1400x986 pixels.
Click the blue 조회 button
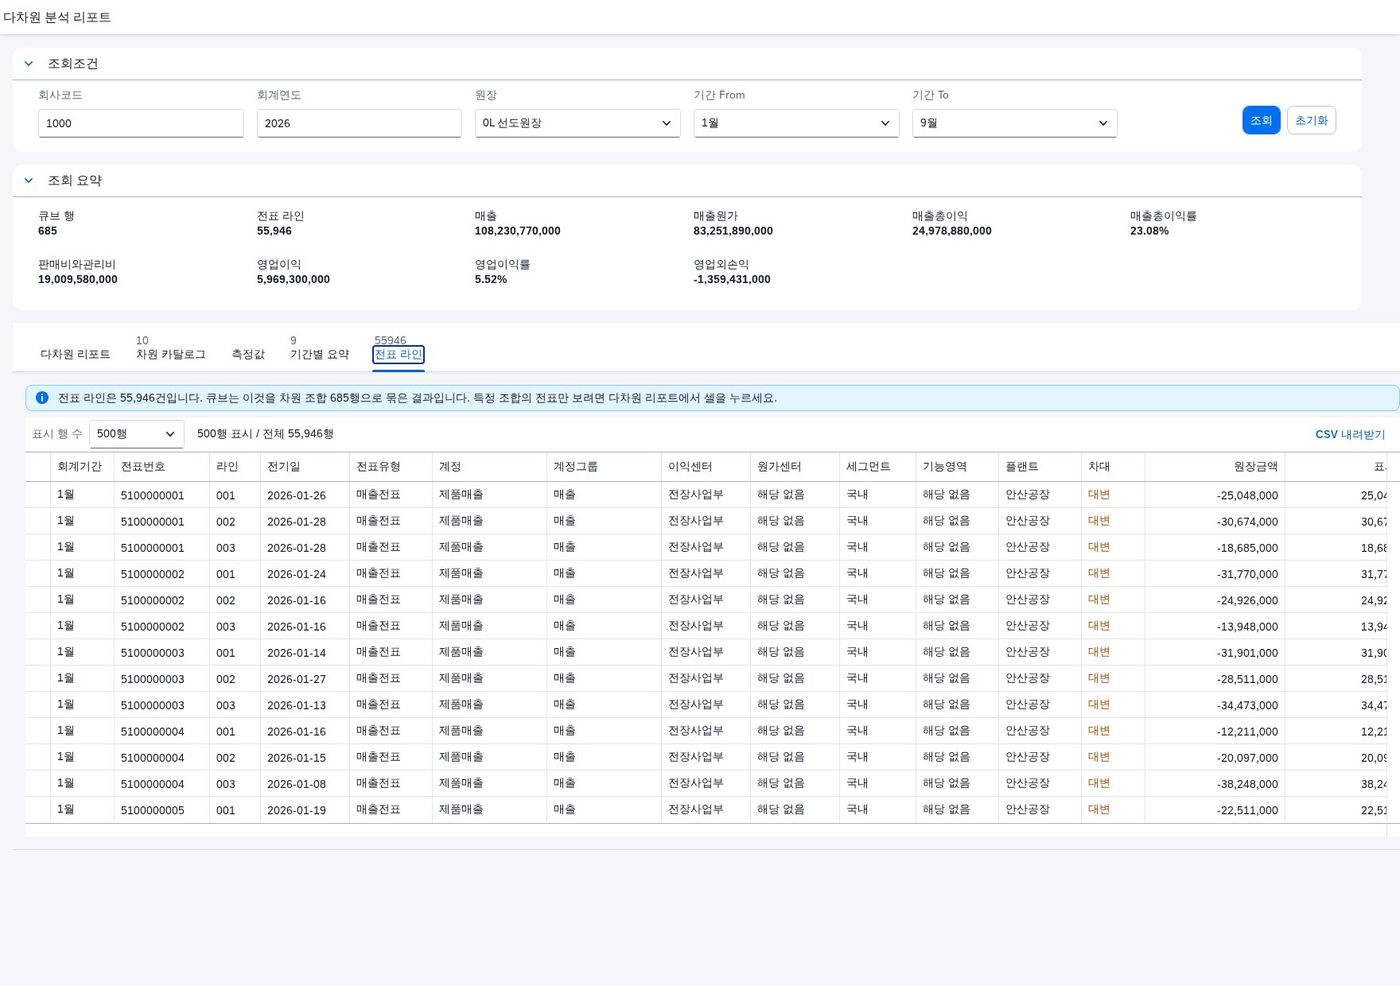pyautogui.click(x=1261, y=120)
